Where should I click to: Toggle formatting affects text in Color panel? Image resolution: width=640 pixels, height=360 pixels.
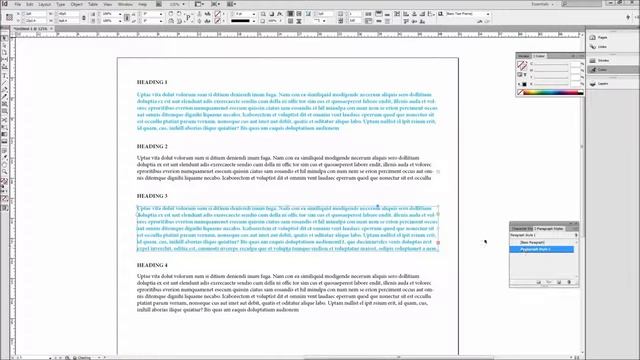pos(524,75)
